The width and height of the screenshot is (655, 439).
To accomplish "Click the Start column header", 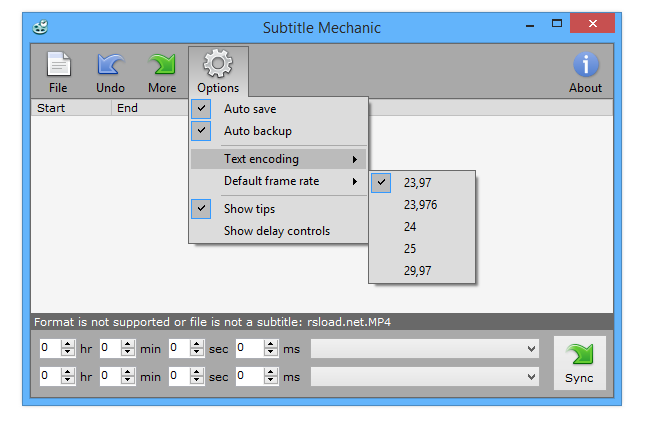I will tap(50, 107).
